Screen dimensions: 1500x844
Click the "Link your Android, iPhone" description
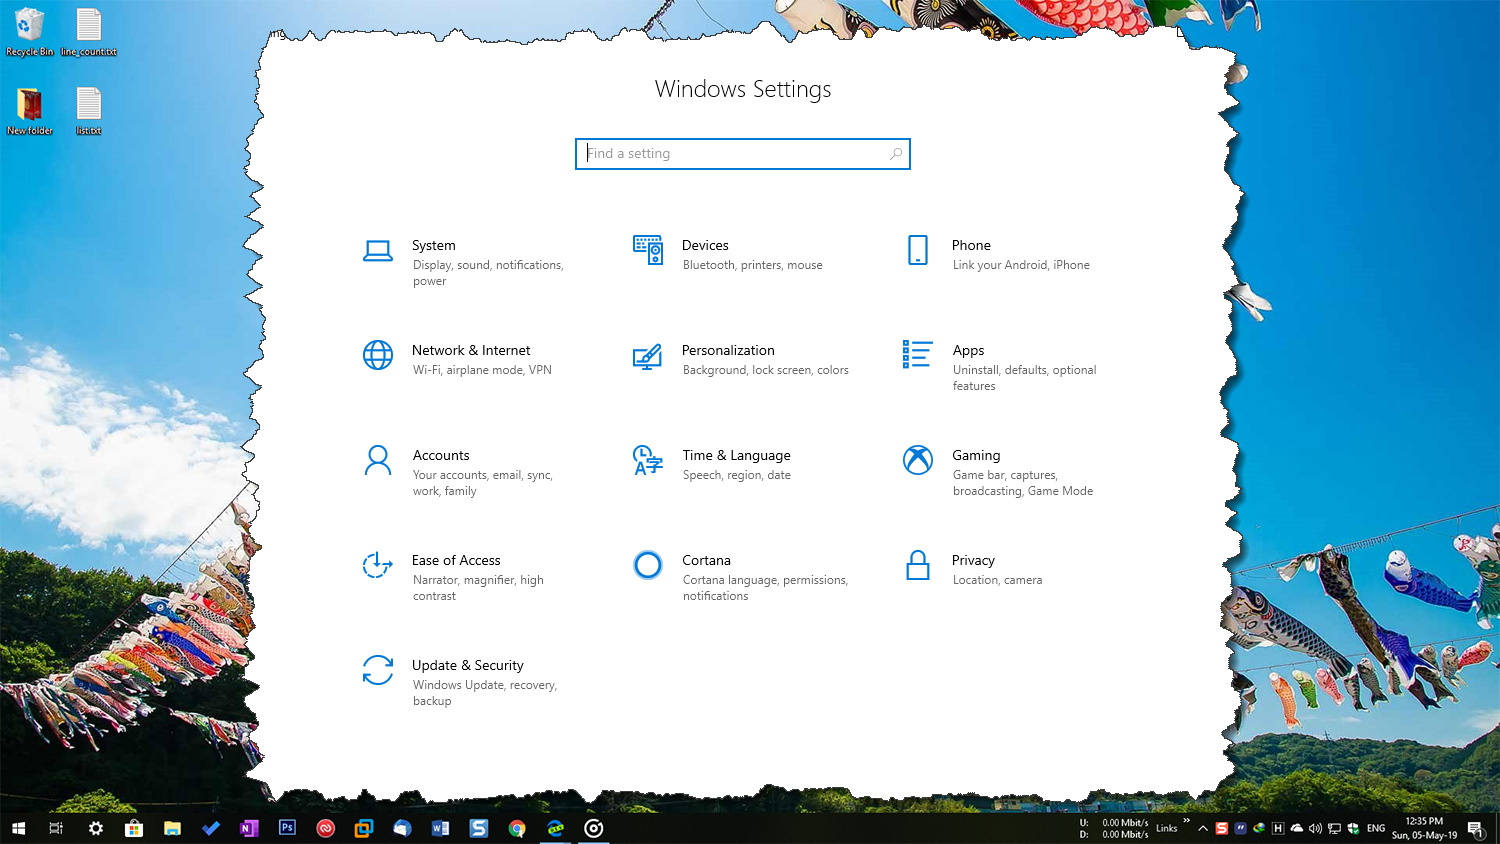(1021, 265)
